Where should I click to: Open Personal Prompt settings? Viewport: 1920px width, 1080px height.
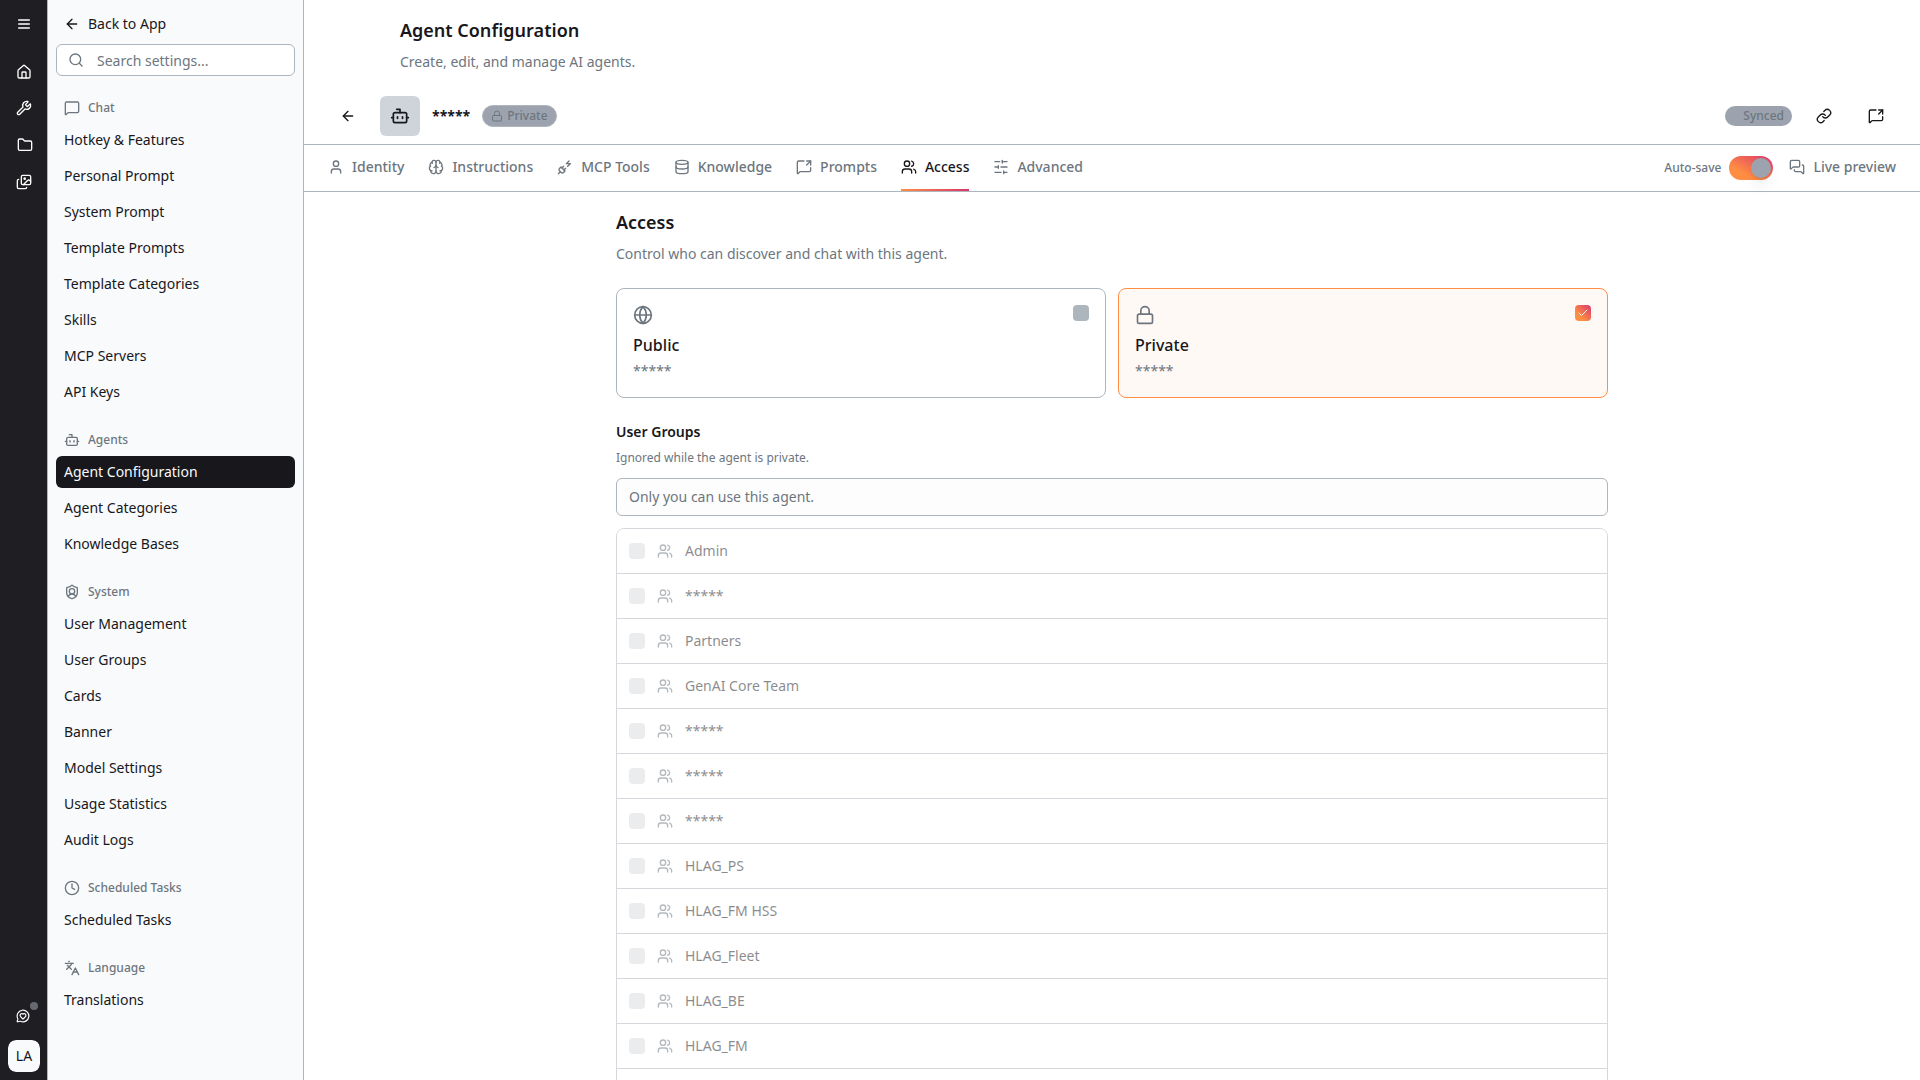(x=175, y=176)
